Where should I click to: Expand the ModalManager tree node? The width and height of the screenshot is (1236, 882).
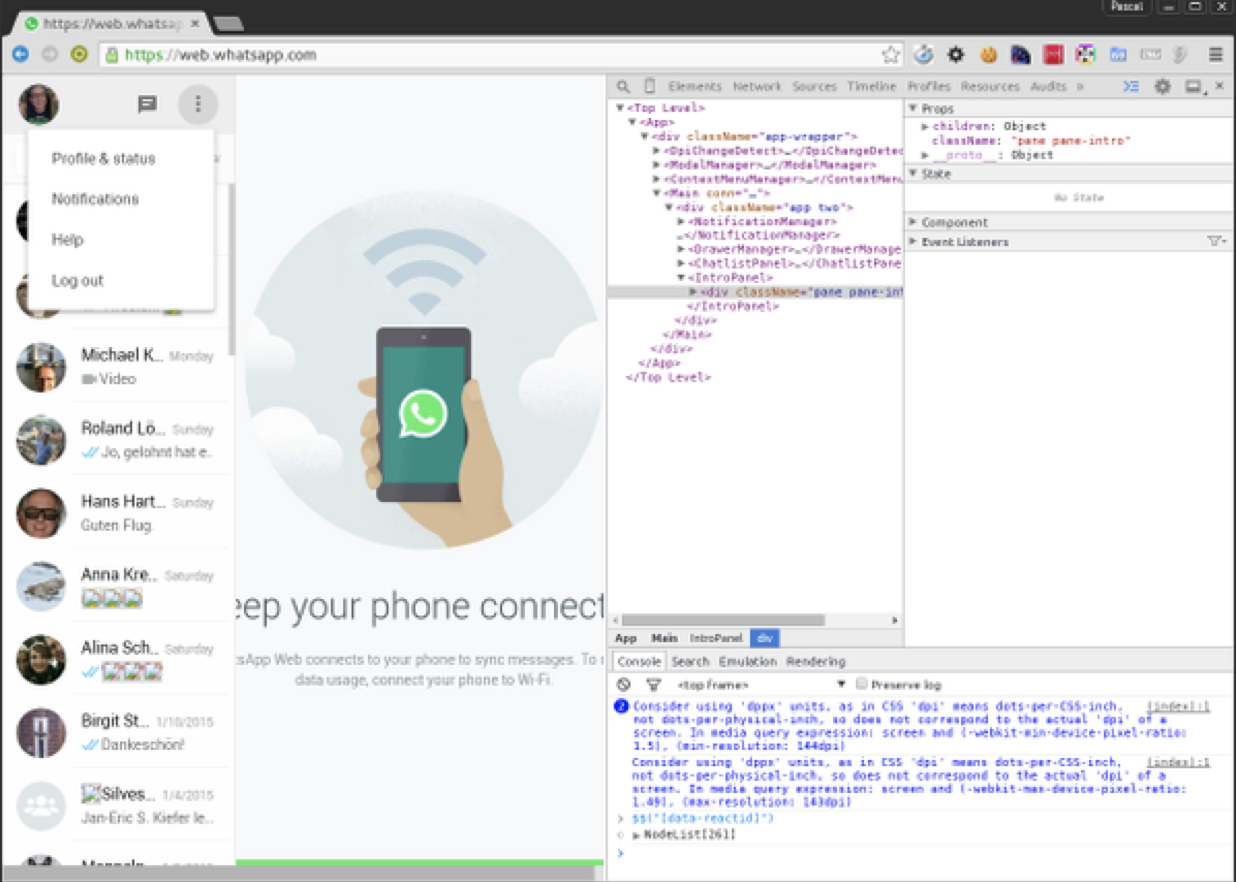click(657, 165)
